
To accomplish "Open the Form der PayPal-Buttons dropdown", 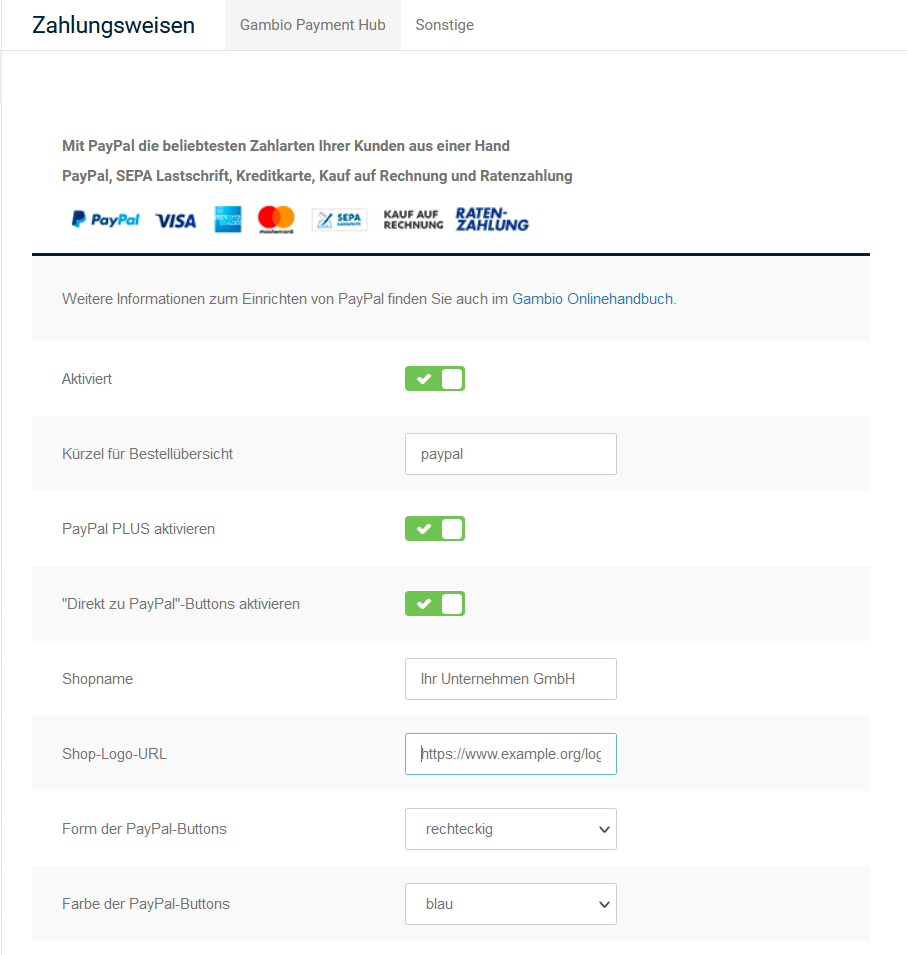I will (511, 829).
